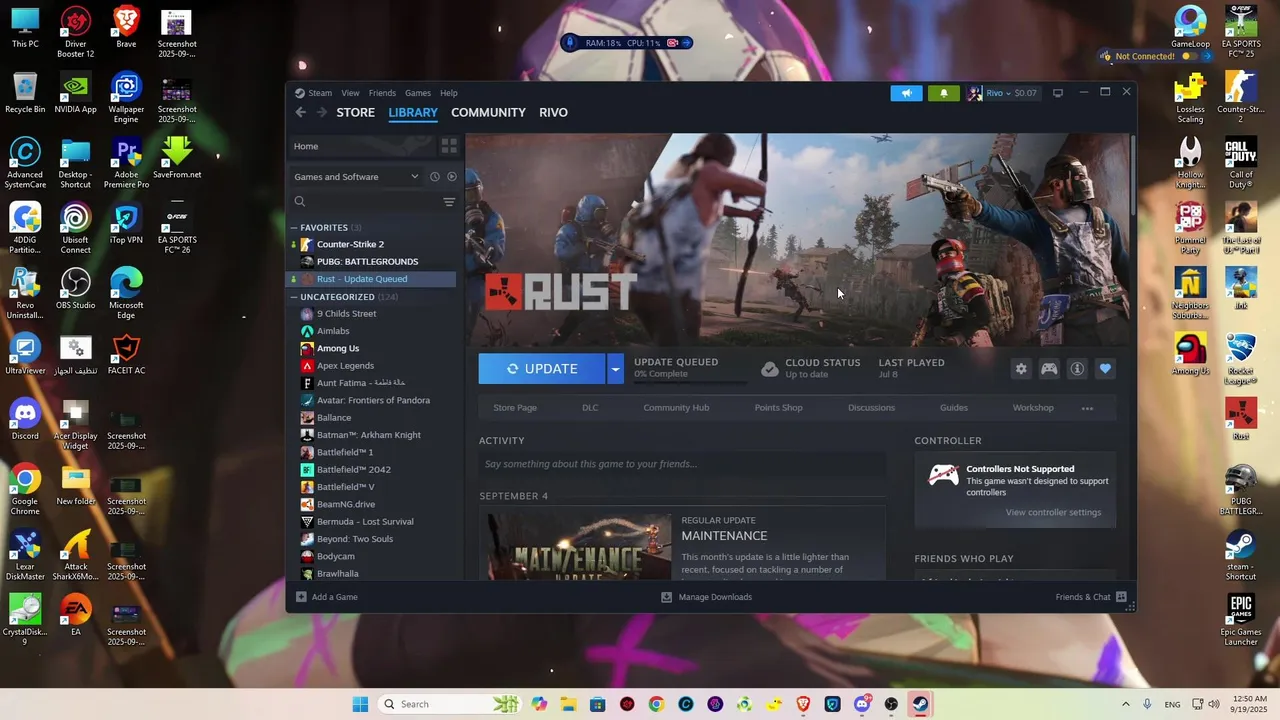Go to the Community tab
The width and height of the screenshot is (1280, 720).
pyautogui.click(x=488, y=112)
